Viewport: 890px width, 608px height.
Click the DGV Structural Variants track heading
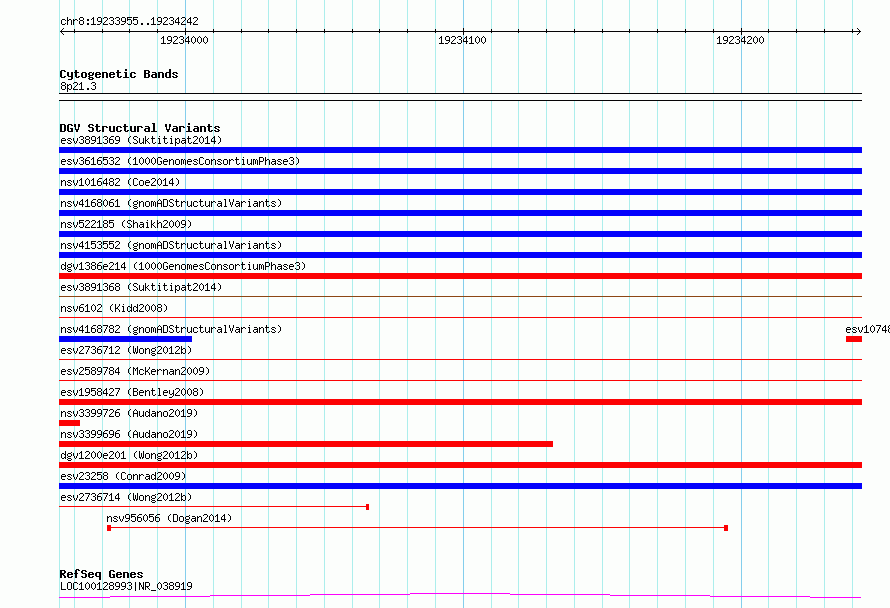[140, 128]
